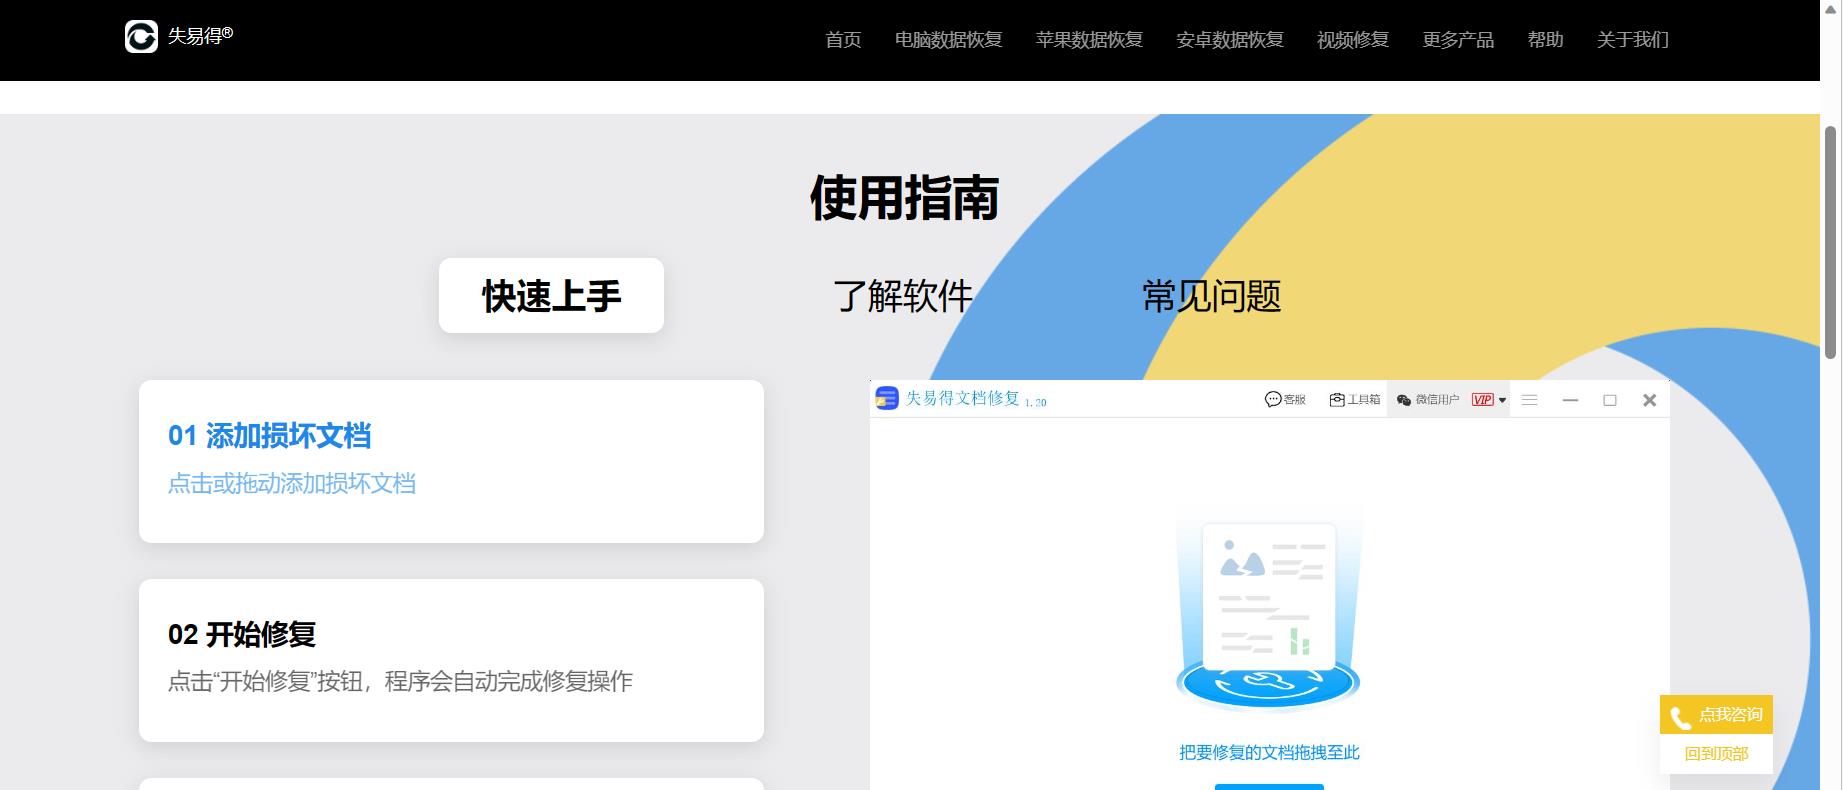1843x790 pixels.
Task: Minimize the 失易得文档修复 window
Action: click(1570, 400)
